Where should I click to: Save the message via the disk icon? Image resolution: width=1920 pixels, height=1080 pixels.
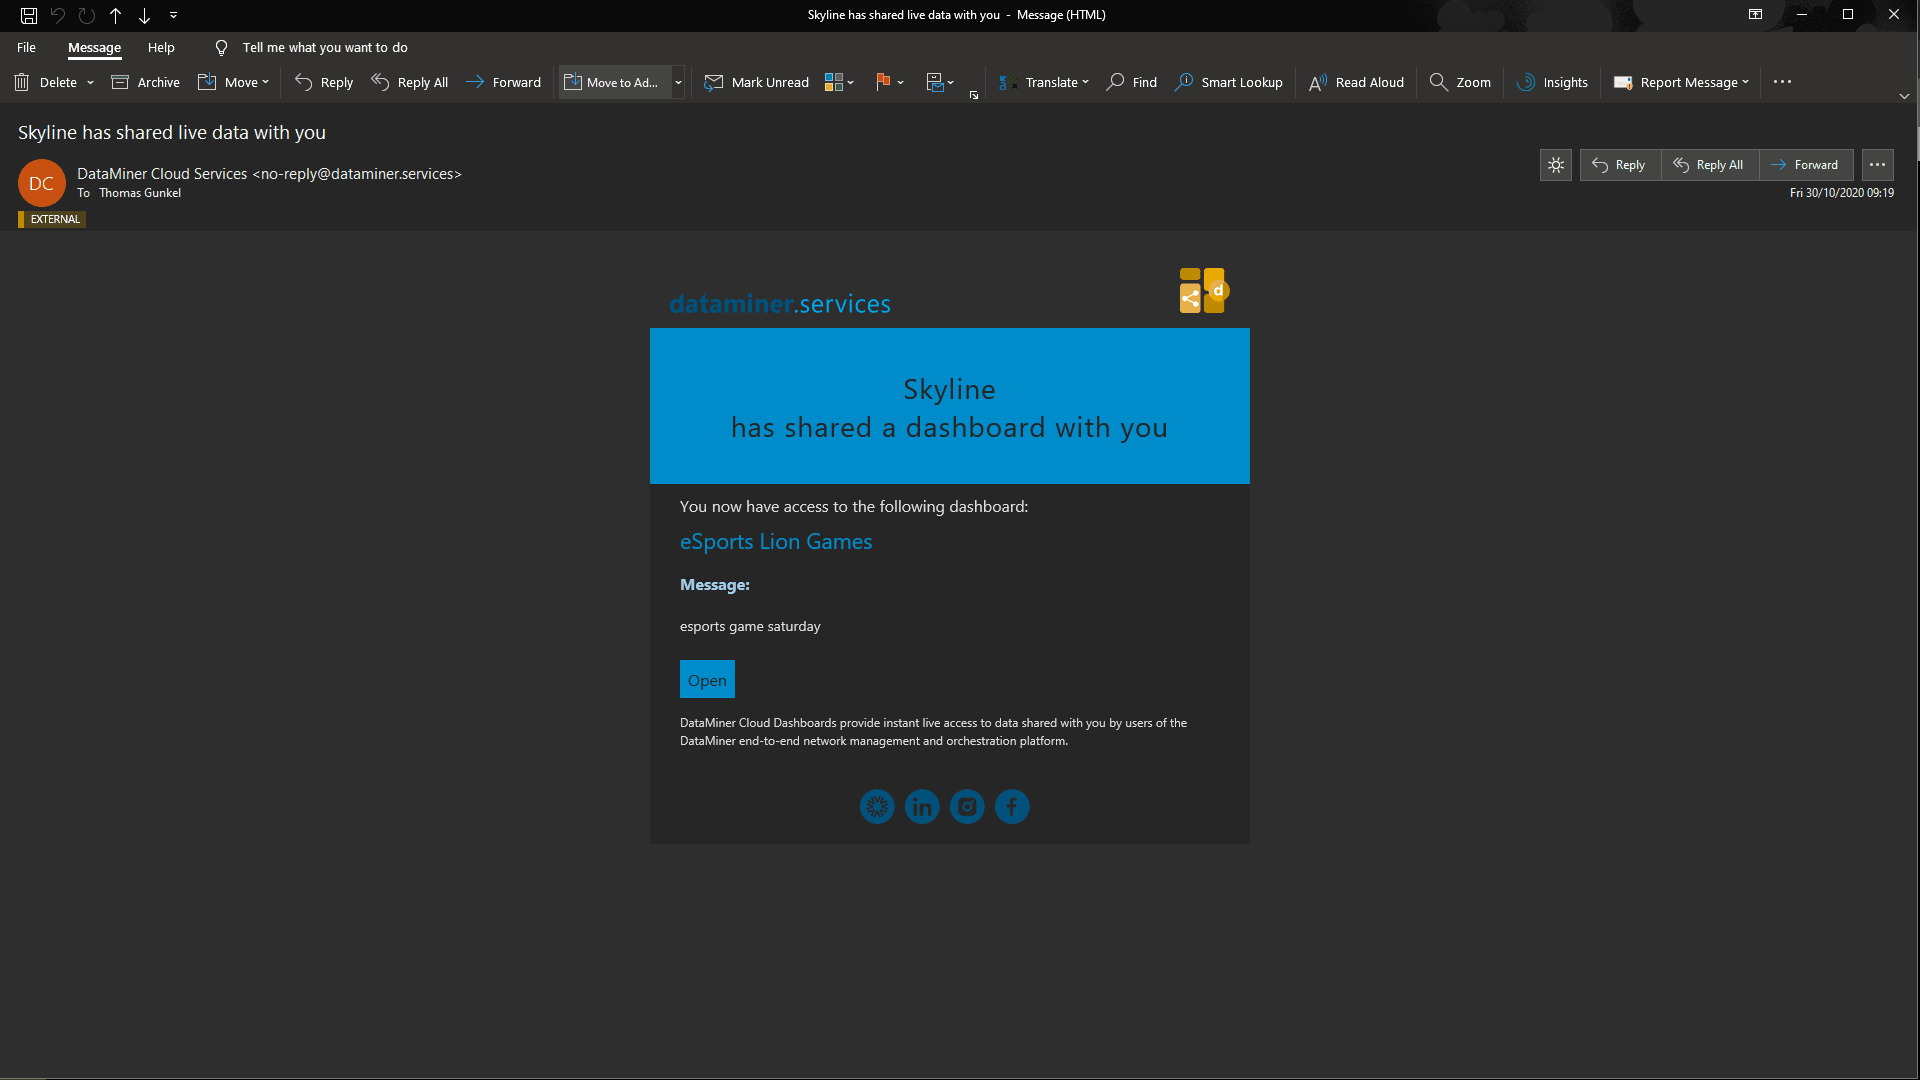pyautogui.click(x=29, y=15)
